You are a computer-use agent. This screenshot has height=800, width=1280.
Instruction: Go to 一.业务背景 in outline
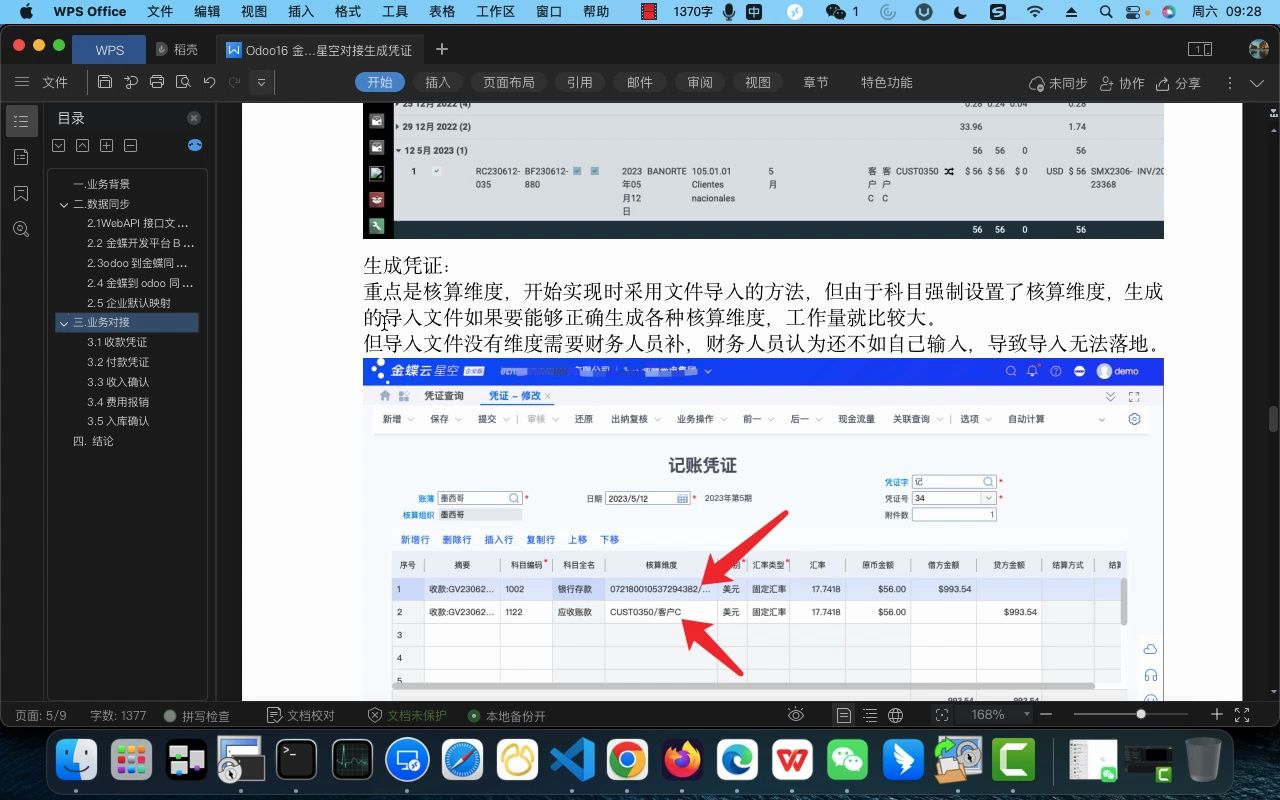[101, 184]
